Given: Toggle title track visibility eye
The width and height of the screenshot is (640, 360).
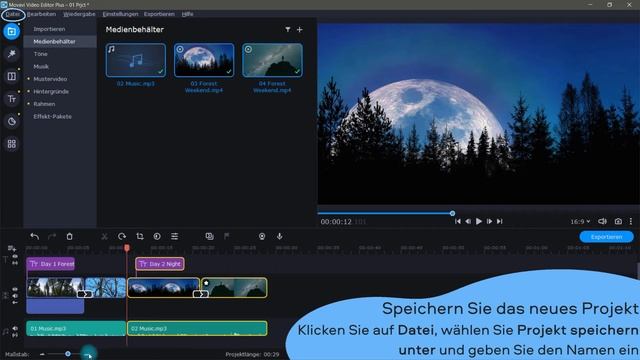Looking at the screenshot, I should tap(15, 256).
